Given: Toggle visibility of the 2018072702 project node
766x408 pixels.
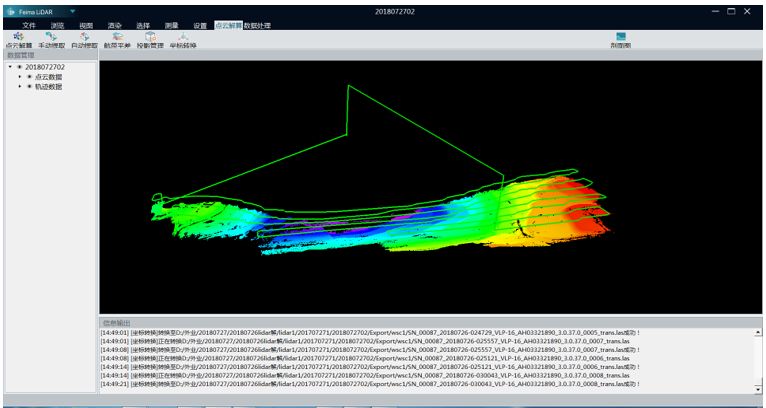Looking at the screenshot, I should click(x=19, y=67).
